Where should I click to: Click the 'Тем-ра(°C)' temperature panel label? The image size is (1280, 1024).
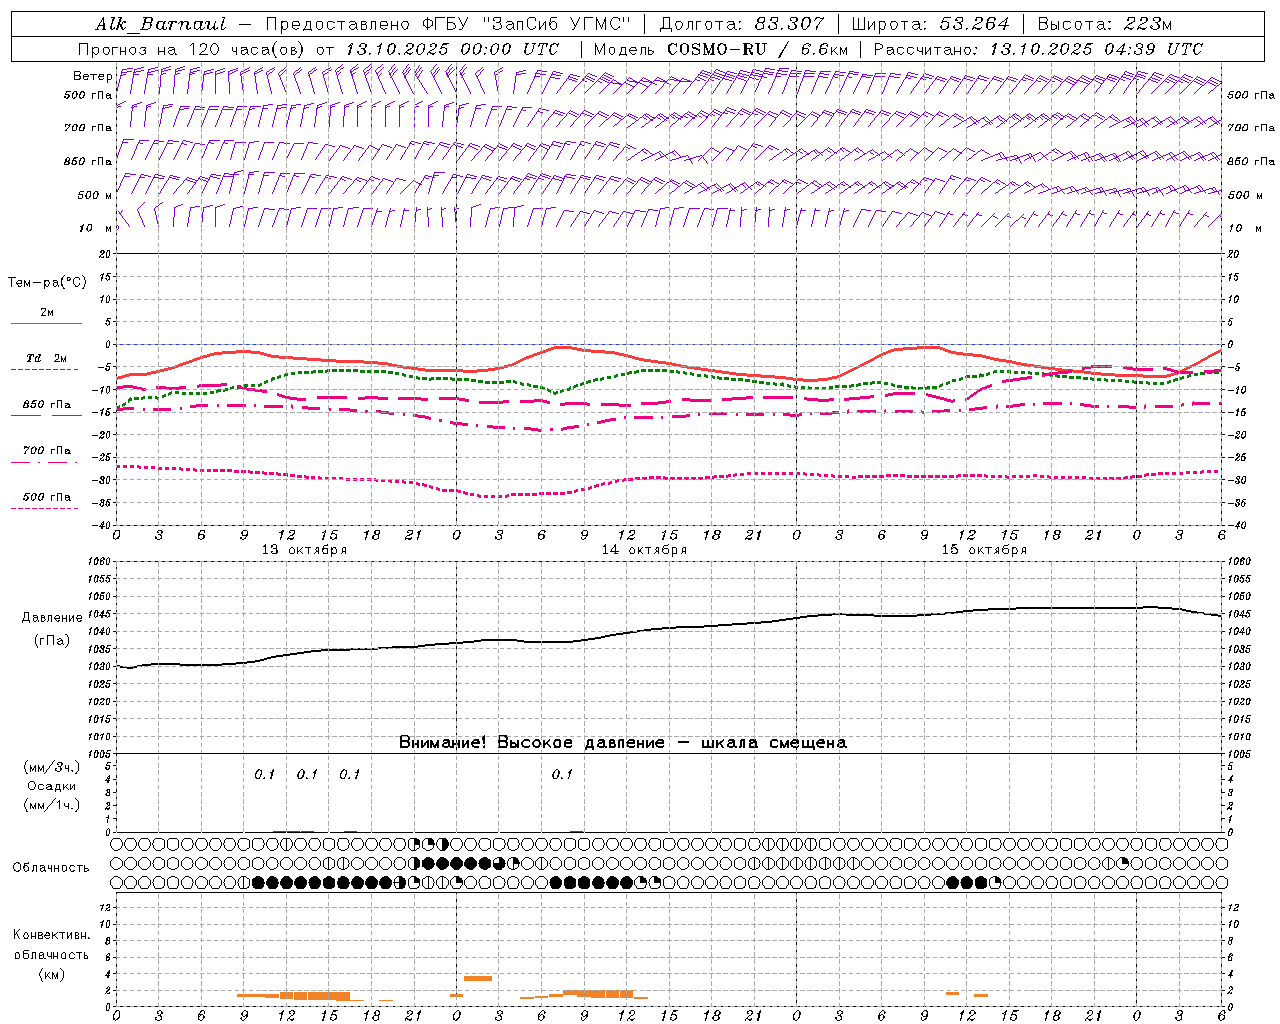pyautogui.click(x=47, y=283)
